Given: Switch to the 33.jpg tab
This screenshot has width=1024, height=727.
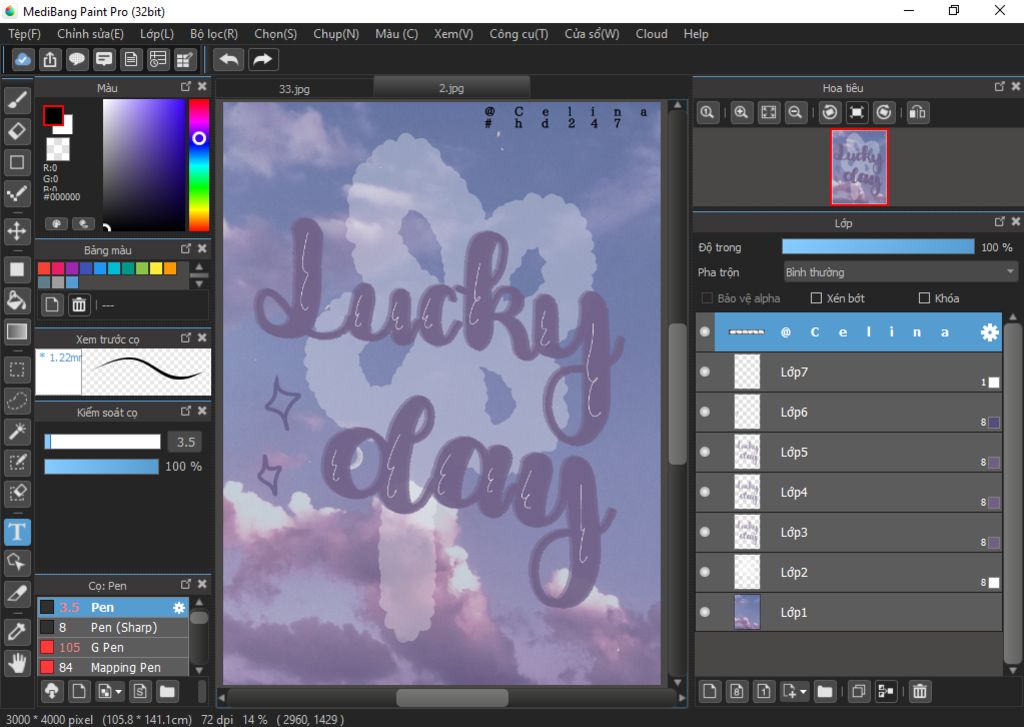Looking at the screenshot, I should 295,88.
